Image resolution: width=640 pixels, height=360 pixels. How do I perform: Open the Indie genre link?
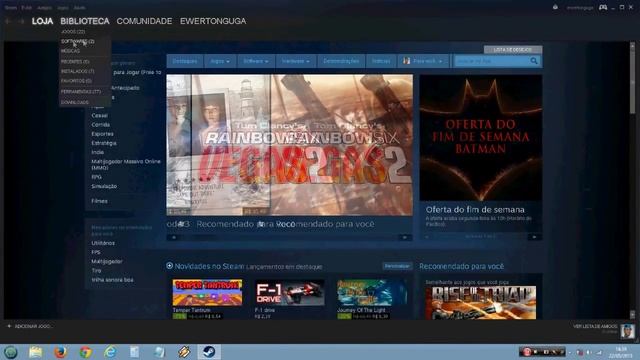98,152
